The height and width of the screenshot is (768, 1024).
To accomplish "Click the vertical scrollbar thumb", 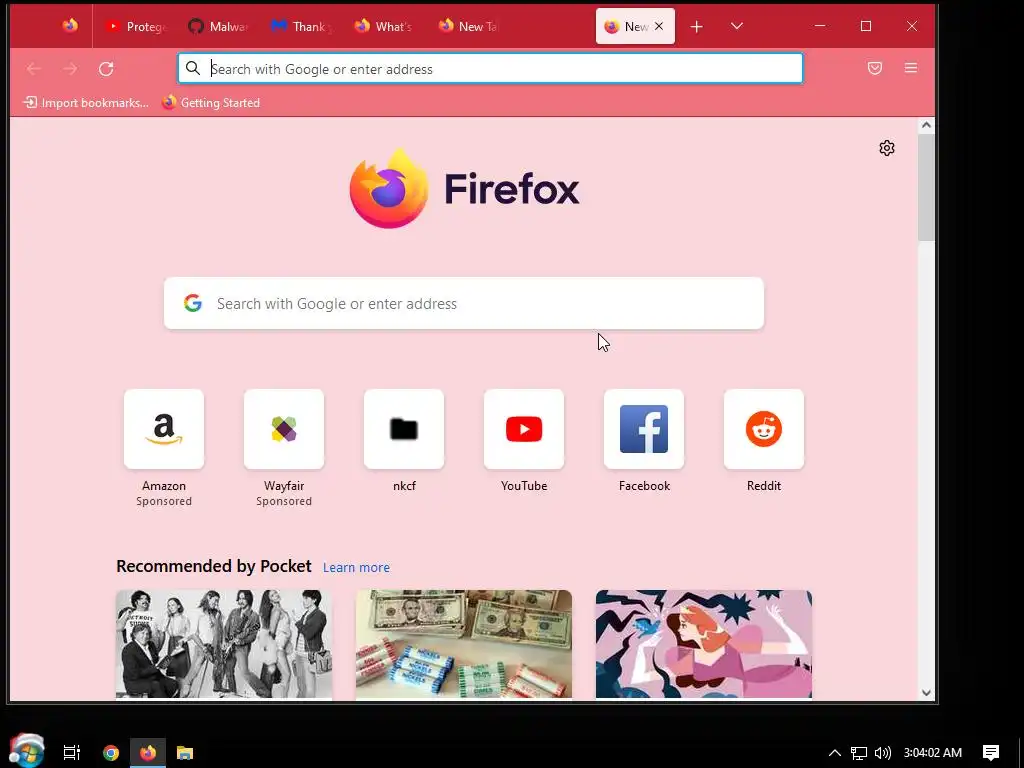I will coord(926,187).
